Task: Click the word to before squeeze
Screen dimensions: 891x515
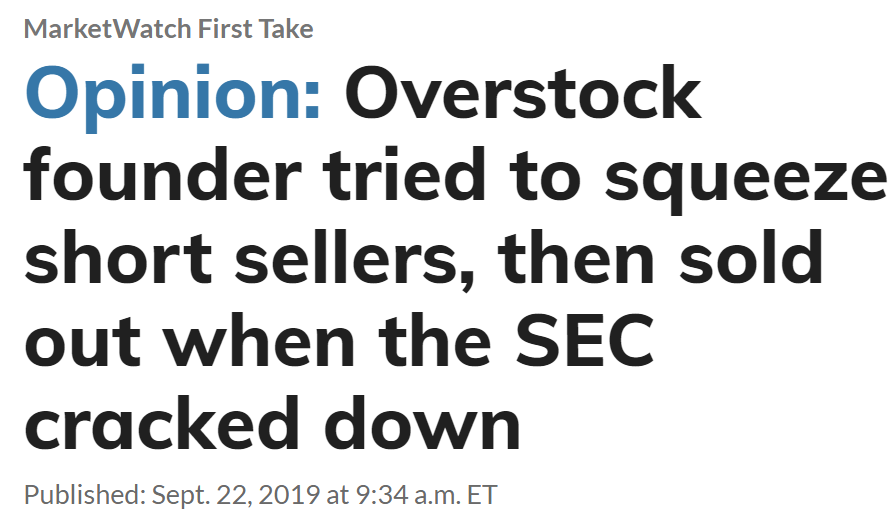Action: (546, 176)
